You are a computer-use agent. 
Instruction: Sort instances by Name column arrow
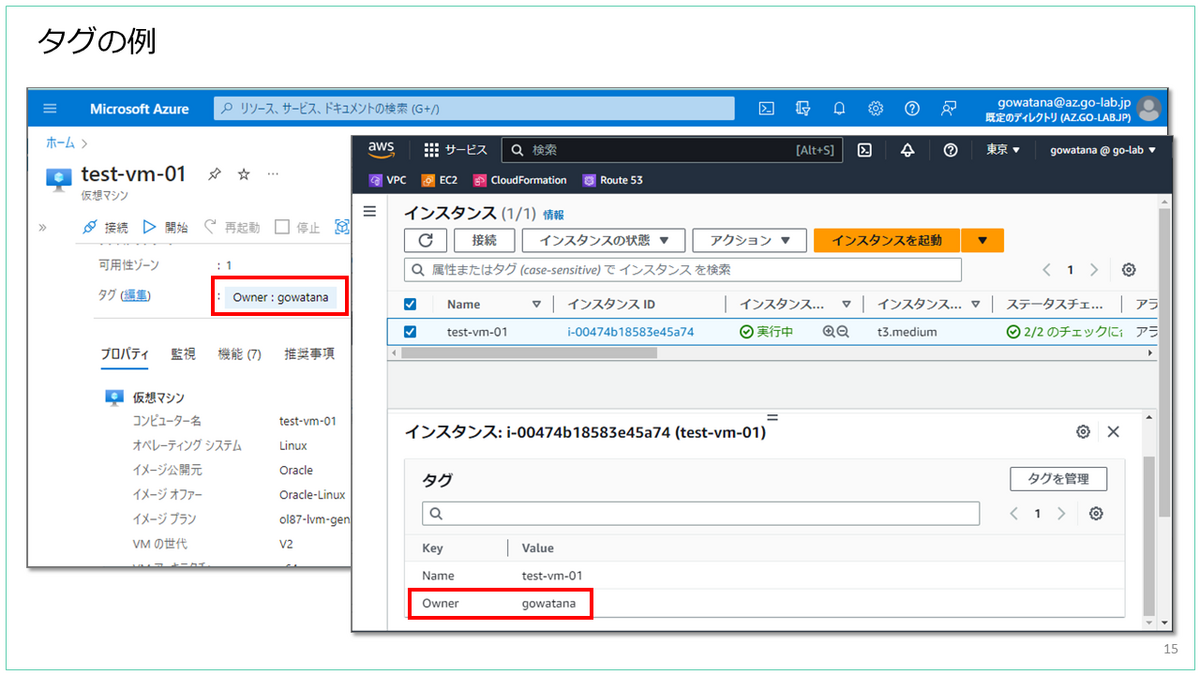click(x=536, y=304)
